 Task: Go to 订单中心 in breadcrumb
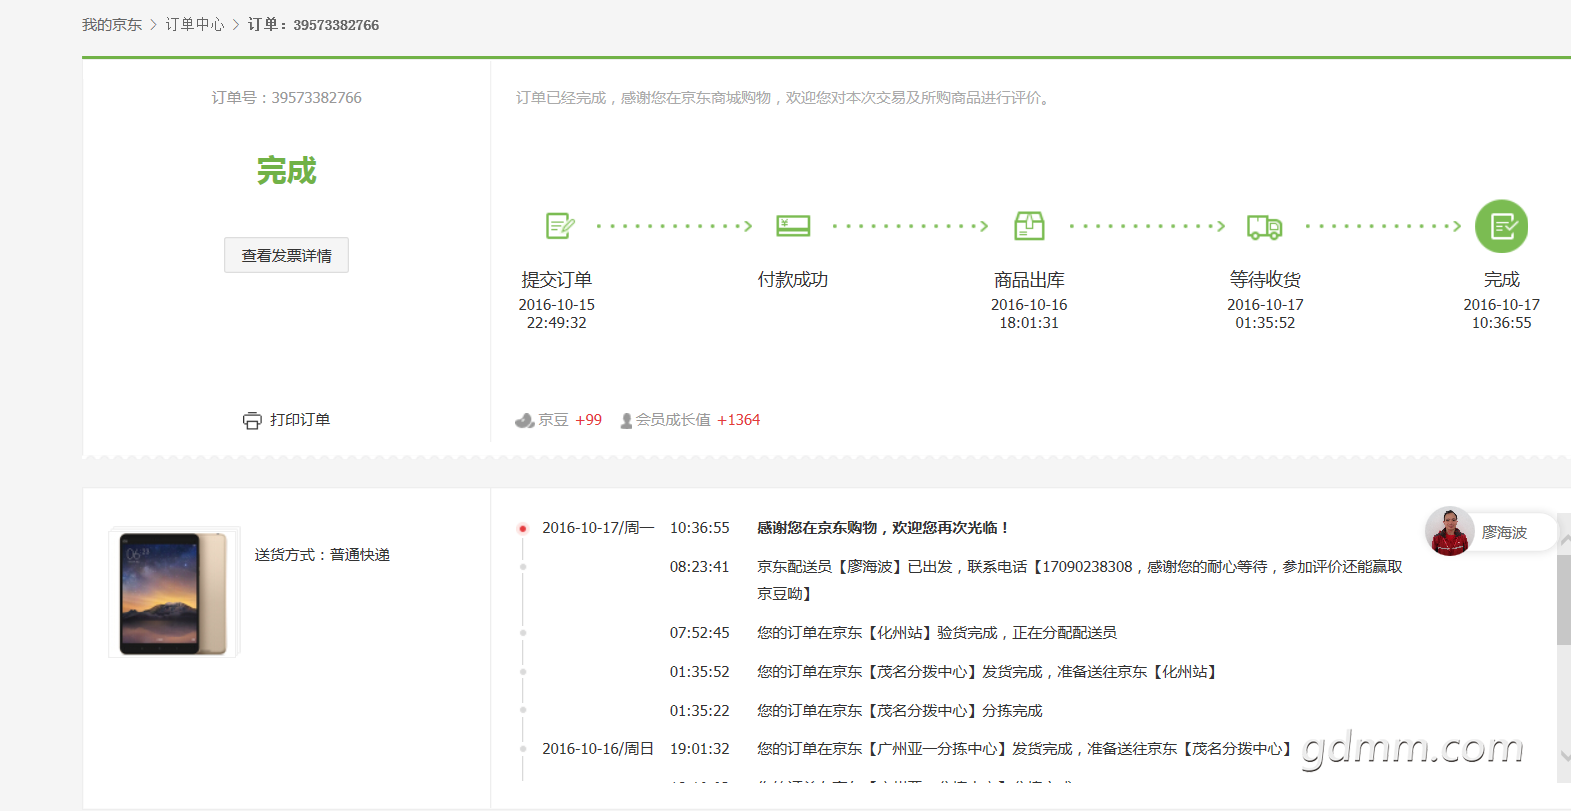pos(195,25)
